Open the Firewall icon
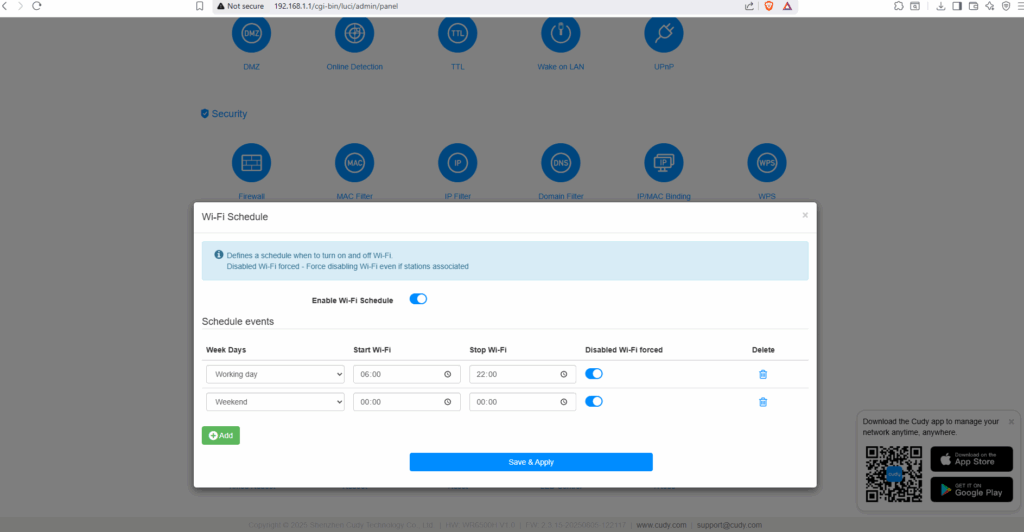 click(x=251, y=163)
